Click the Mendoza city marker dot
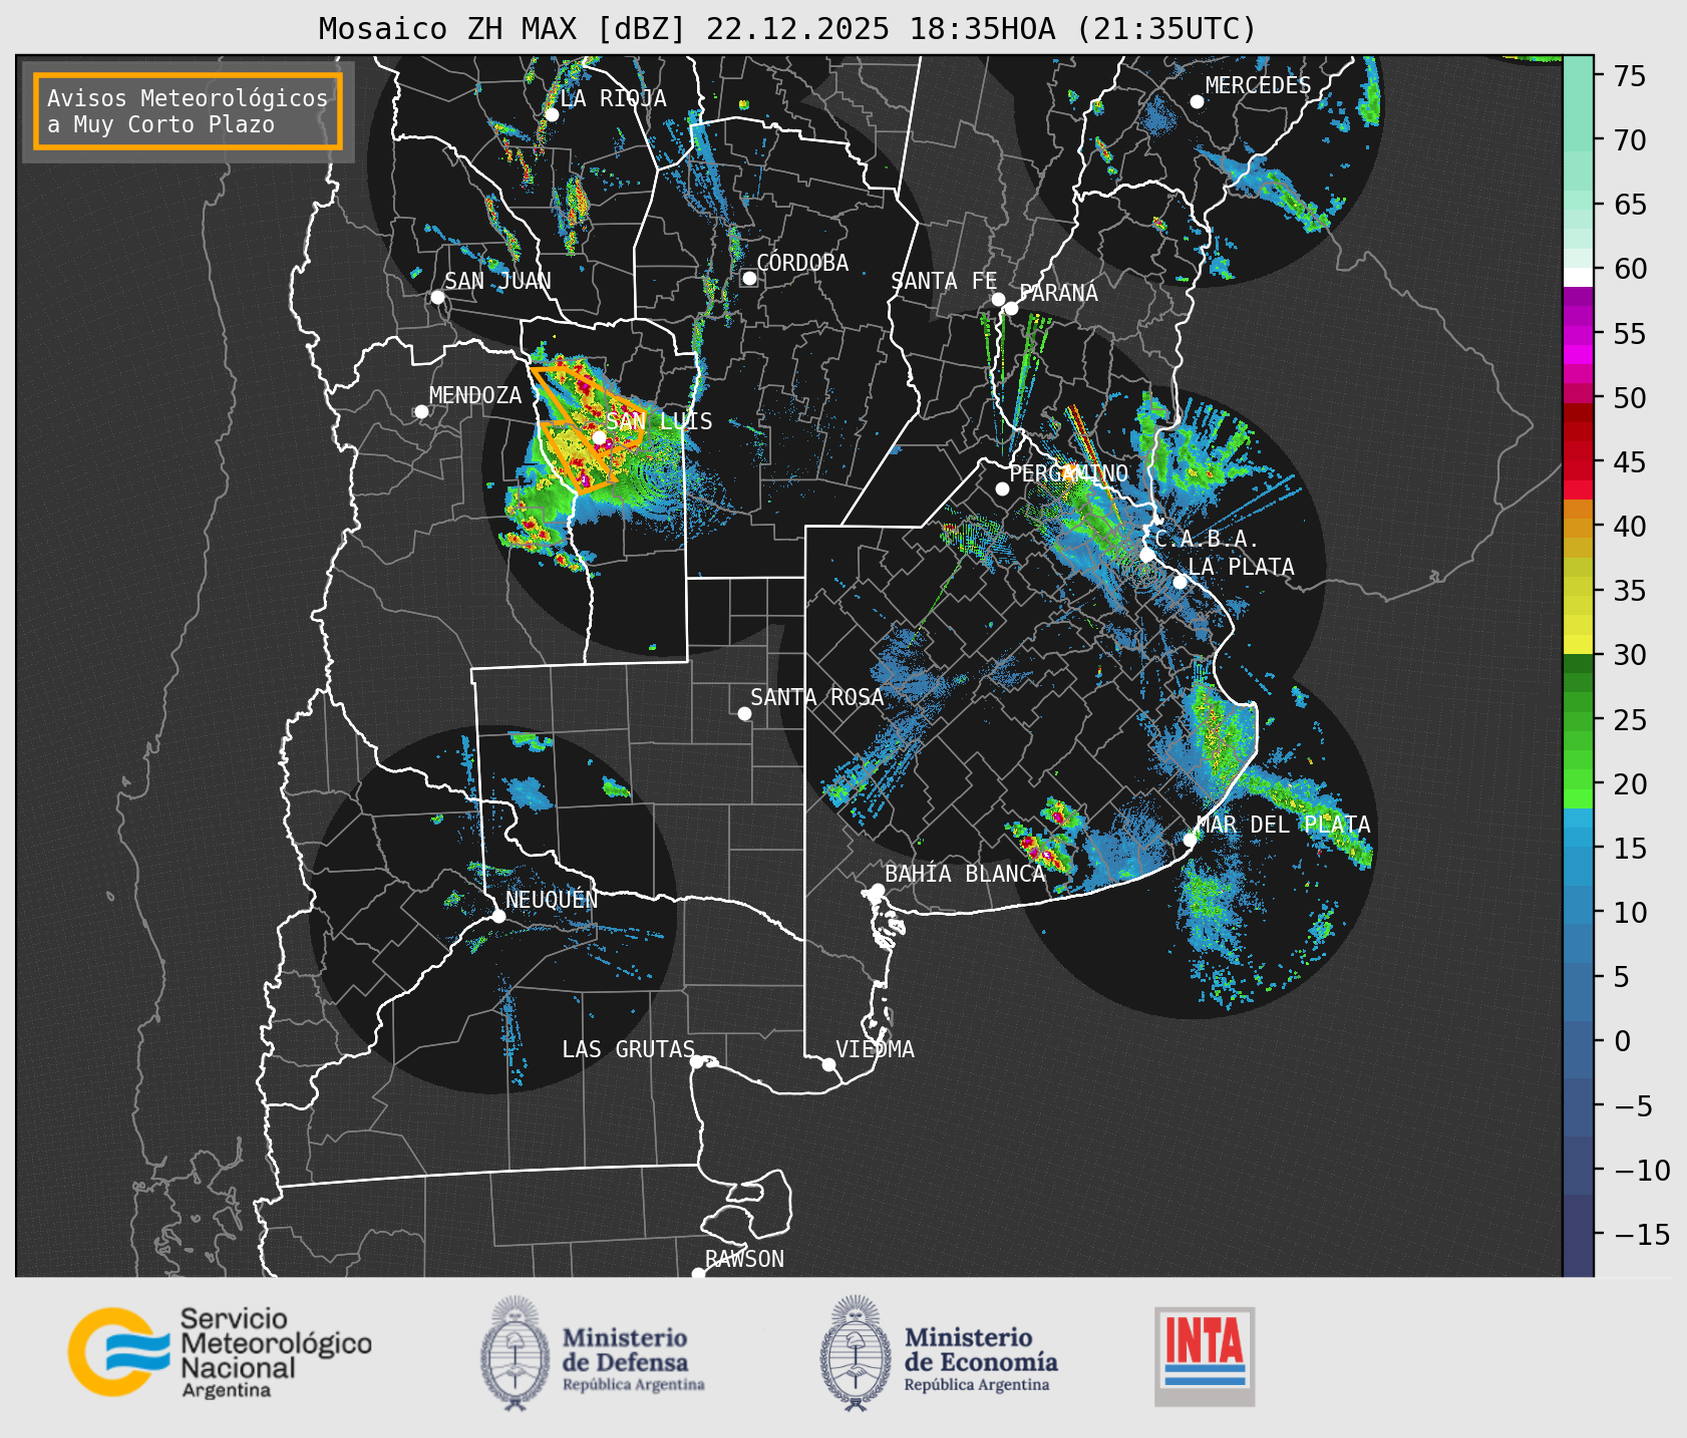 pos(421,412)
